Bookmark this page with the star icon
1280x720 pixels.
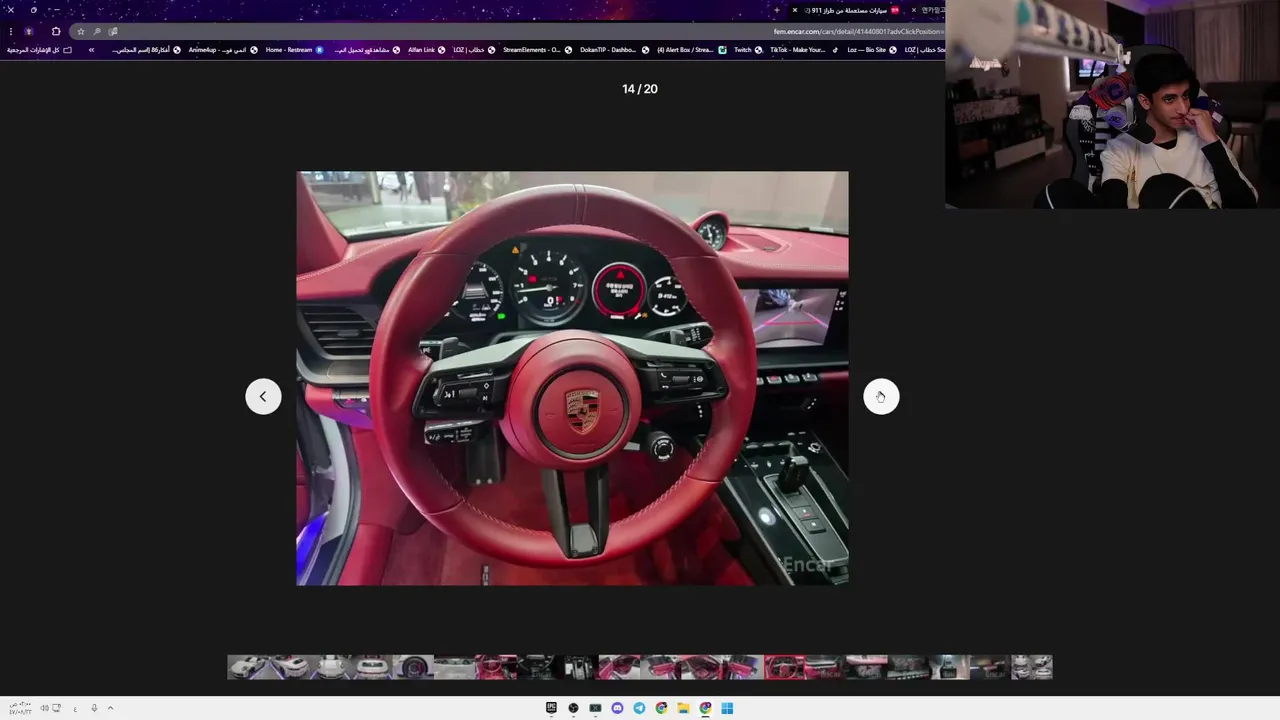81,31
